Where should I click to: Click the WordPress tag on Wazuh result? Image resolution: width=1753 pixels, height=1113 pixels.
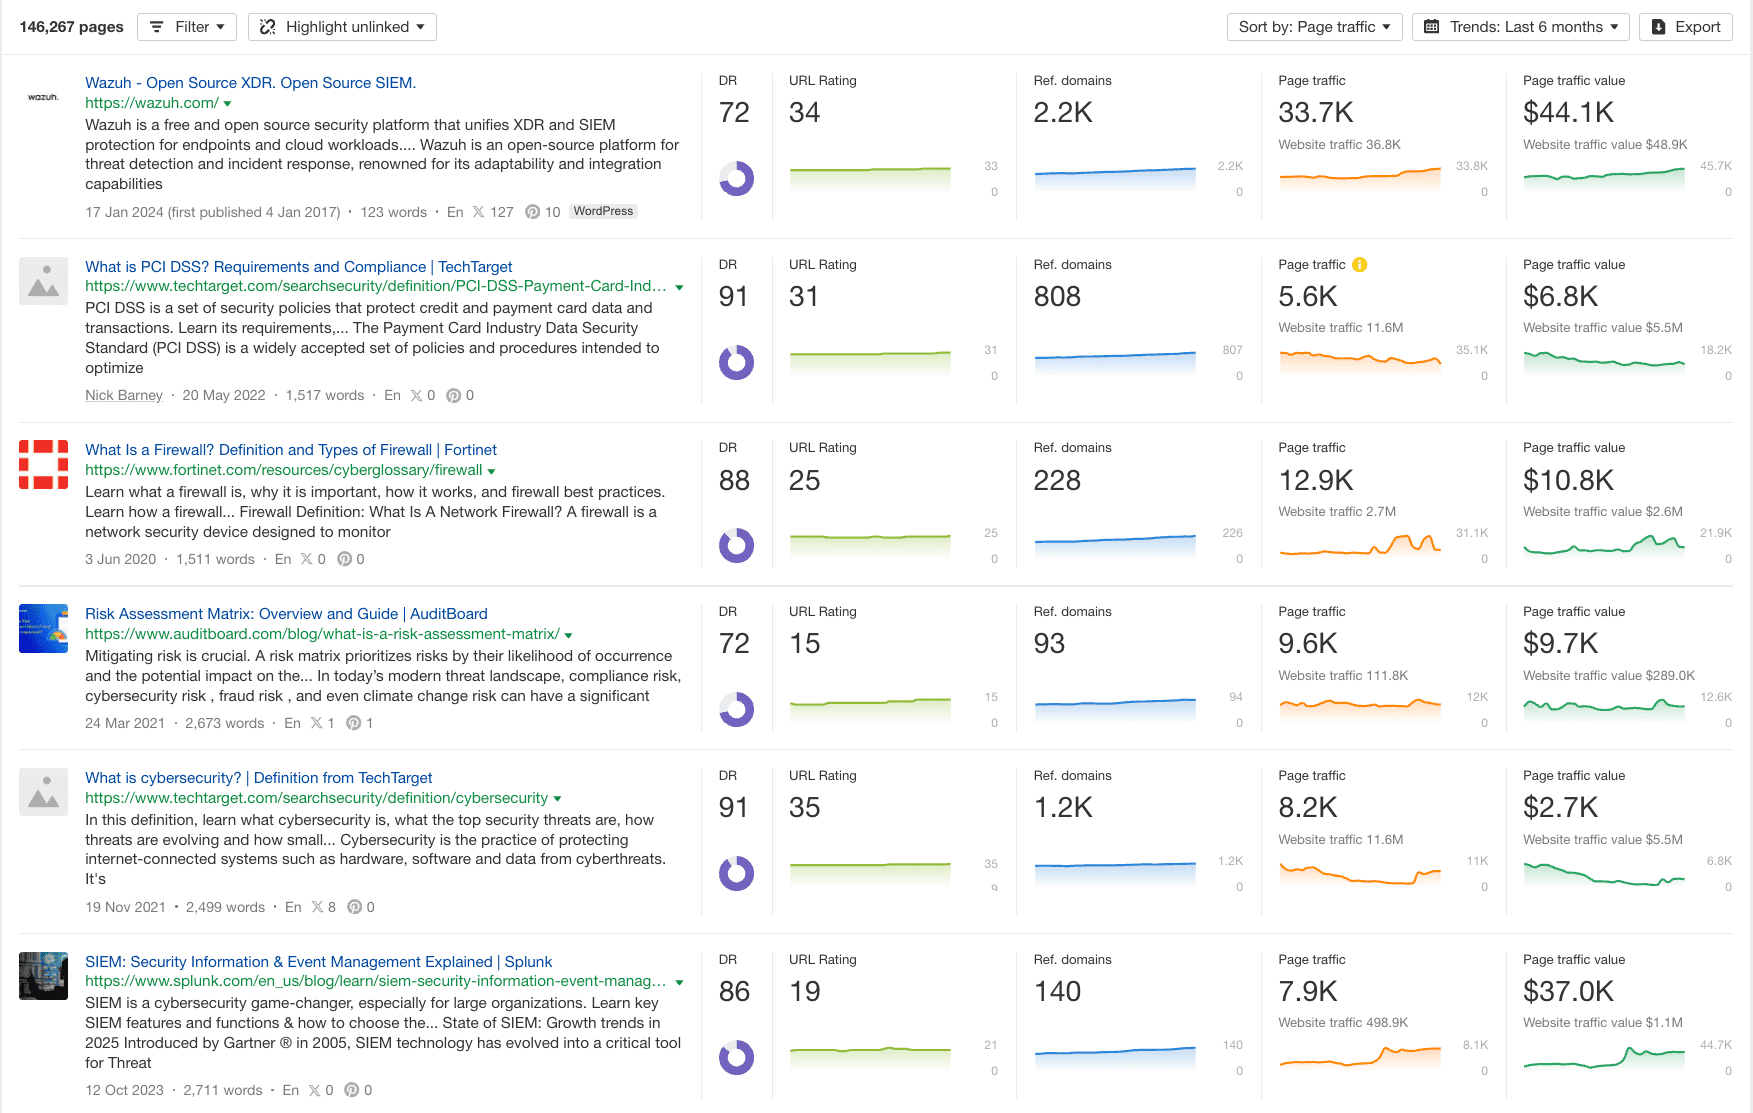pyautogui.click(x=603, y=211)
